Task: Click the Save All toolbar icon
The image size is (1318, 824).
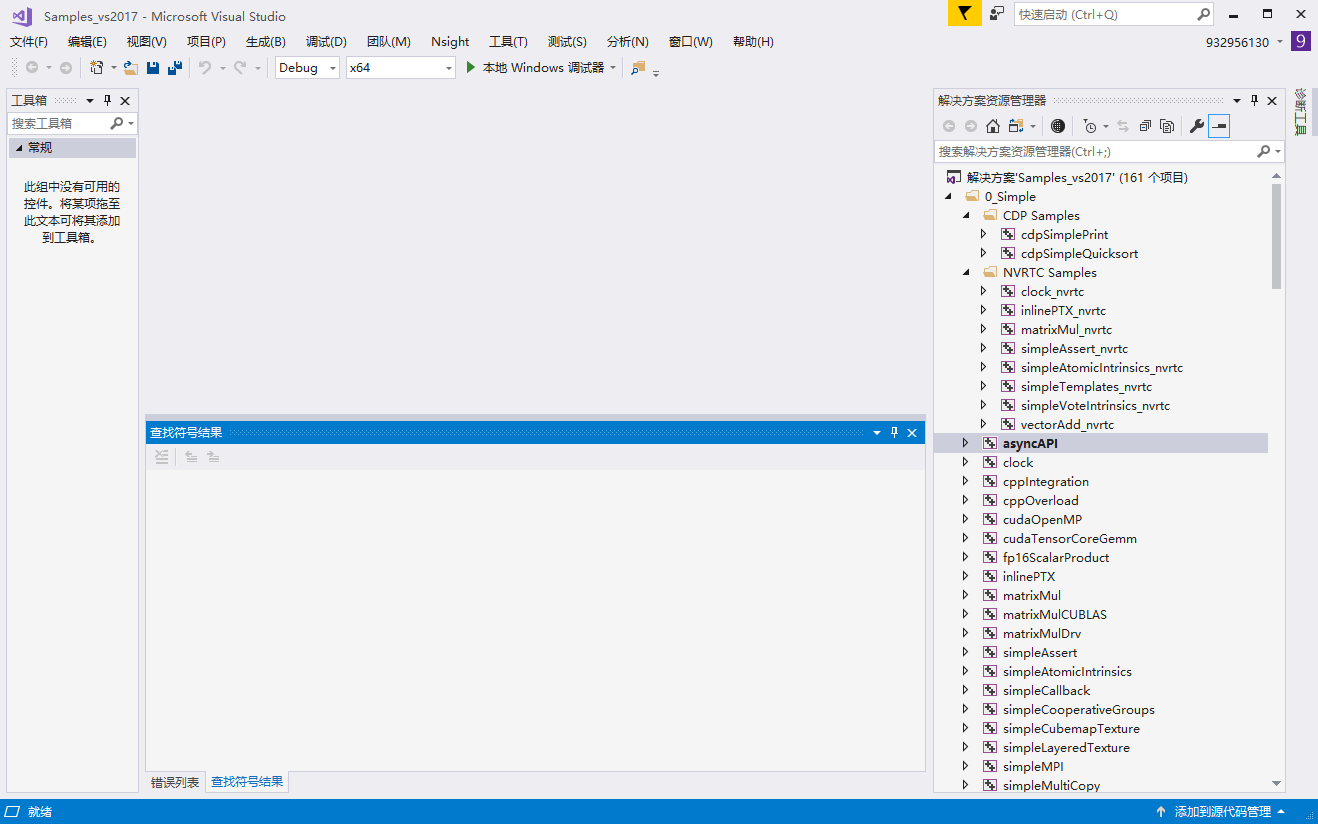Action: click(x=175, y=68)
